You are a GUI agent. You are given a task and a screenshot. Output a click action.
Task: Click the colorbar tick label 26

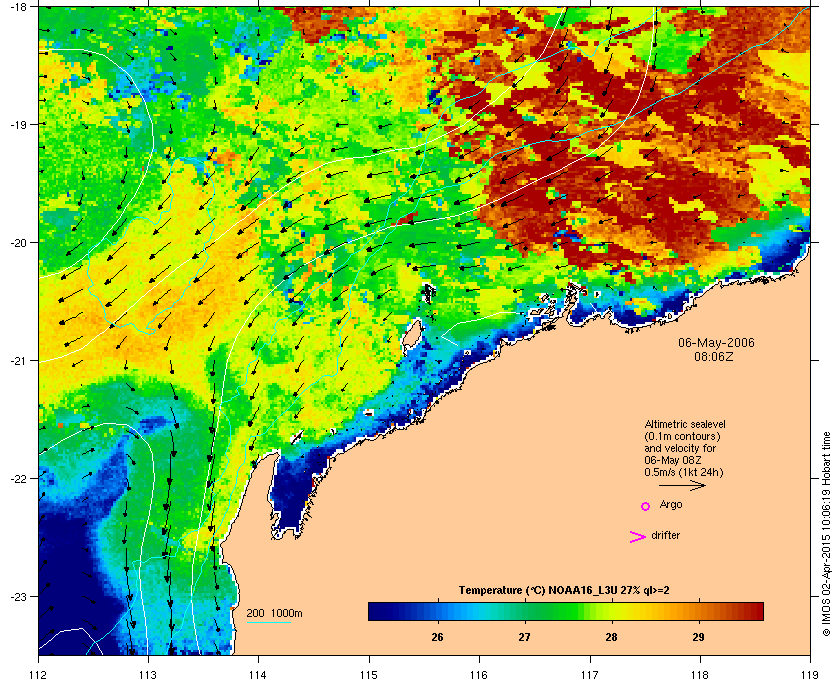(437, 637)
